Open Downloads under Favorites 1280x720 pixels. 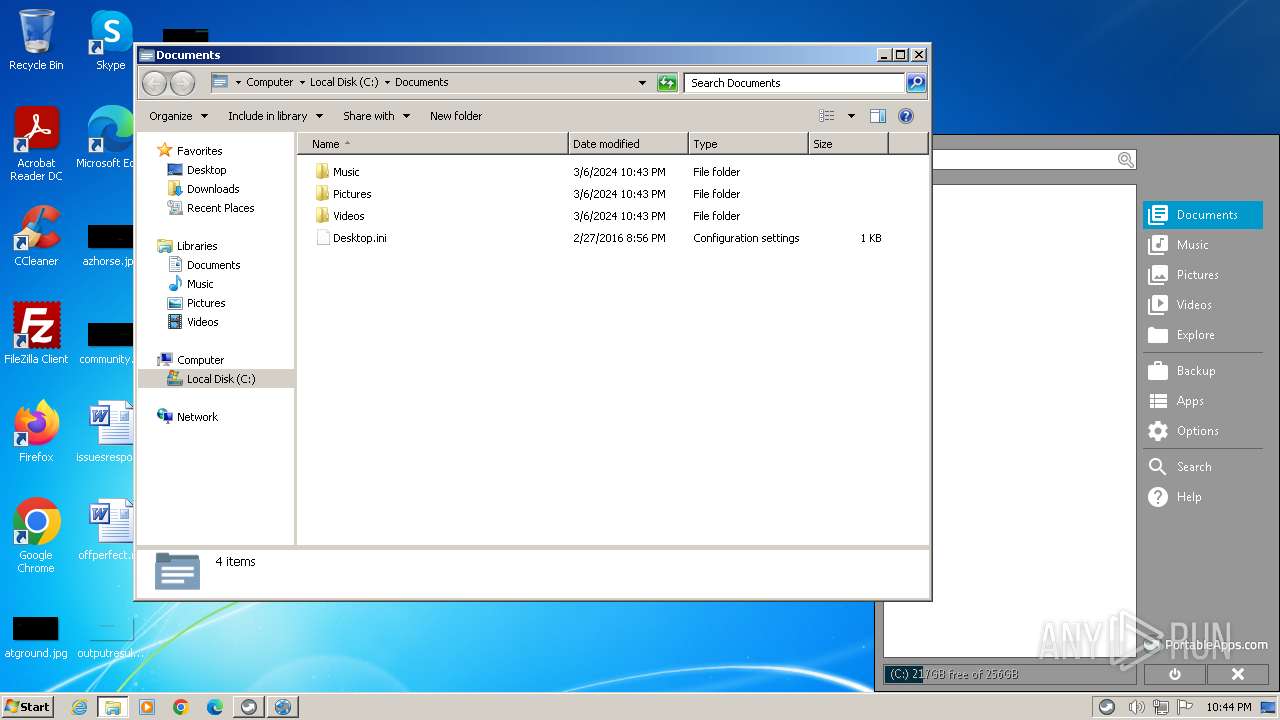[x=213, y=189]
